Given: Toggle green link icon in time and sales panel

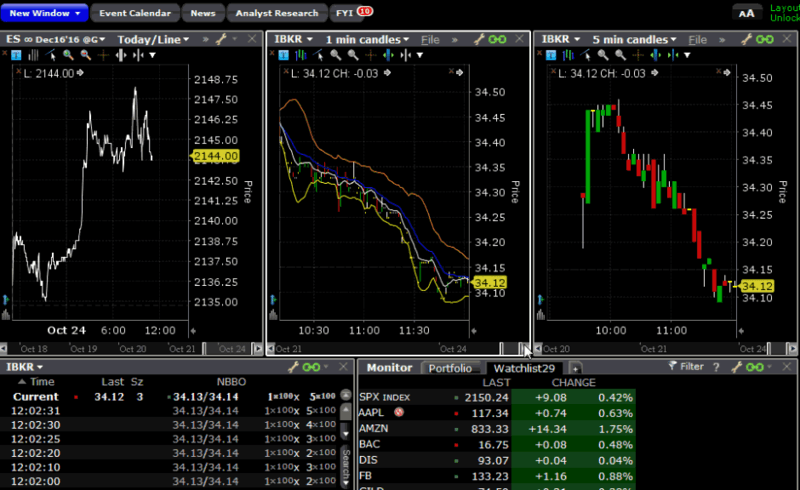Looking at the screenshot, I should pyautogui.click(x=312, y=367).
